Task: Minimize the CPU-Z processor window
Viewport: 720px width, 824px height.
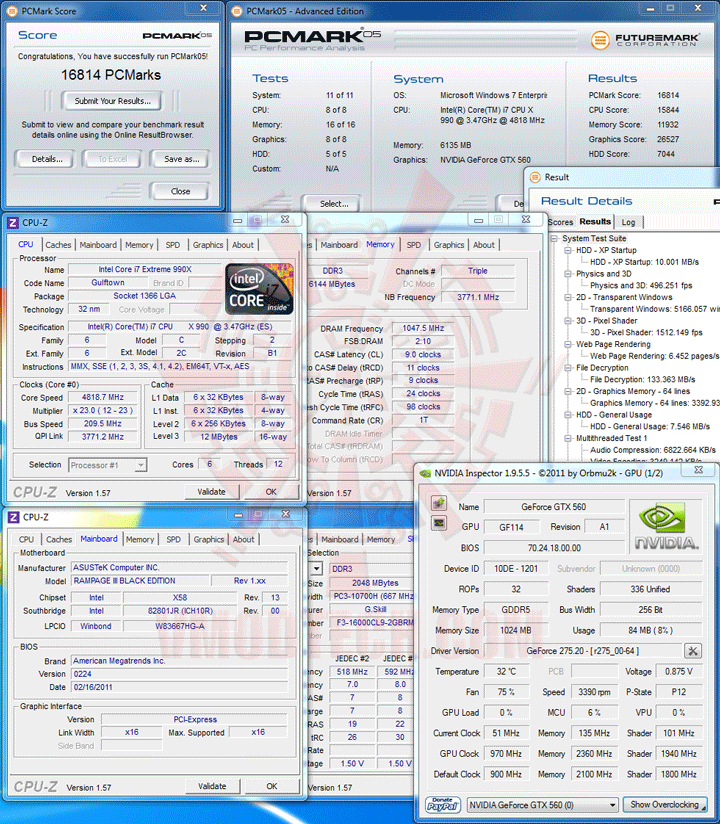Action: click(x=238, y=221)
